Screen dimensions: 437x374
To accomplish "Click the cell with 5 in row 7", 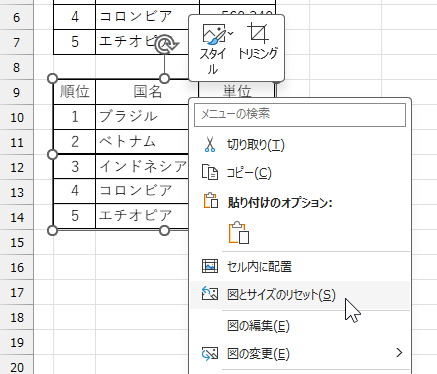I will click(x=75, y=42).
